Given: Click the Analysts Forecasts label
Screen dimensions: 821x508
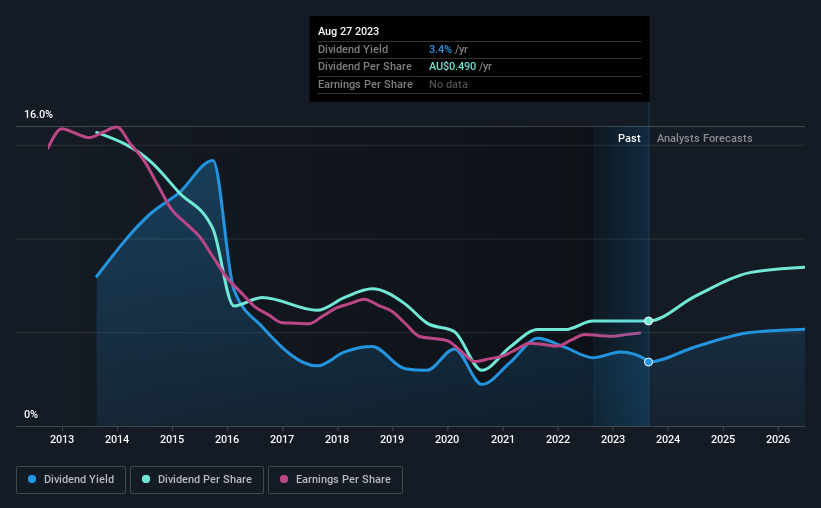Looking at the screenshot, I should pos(704,138).
